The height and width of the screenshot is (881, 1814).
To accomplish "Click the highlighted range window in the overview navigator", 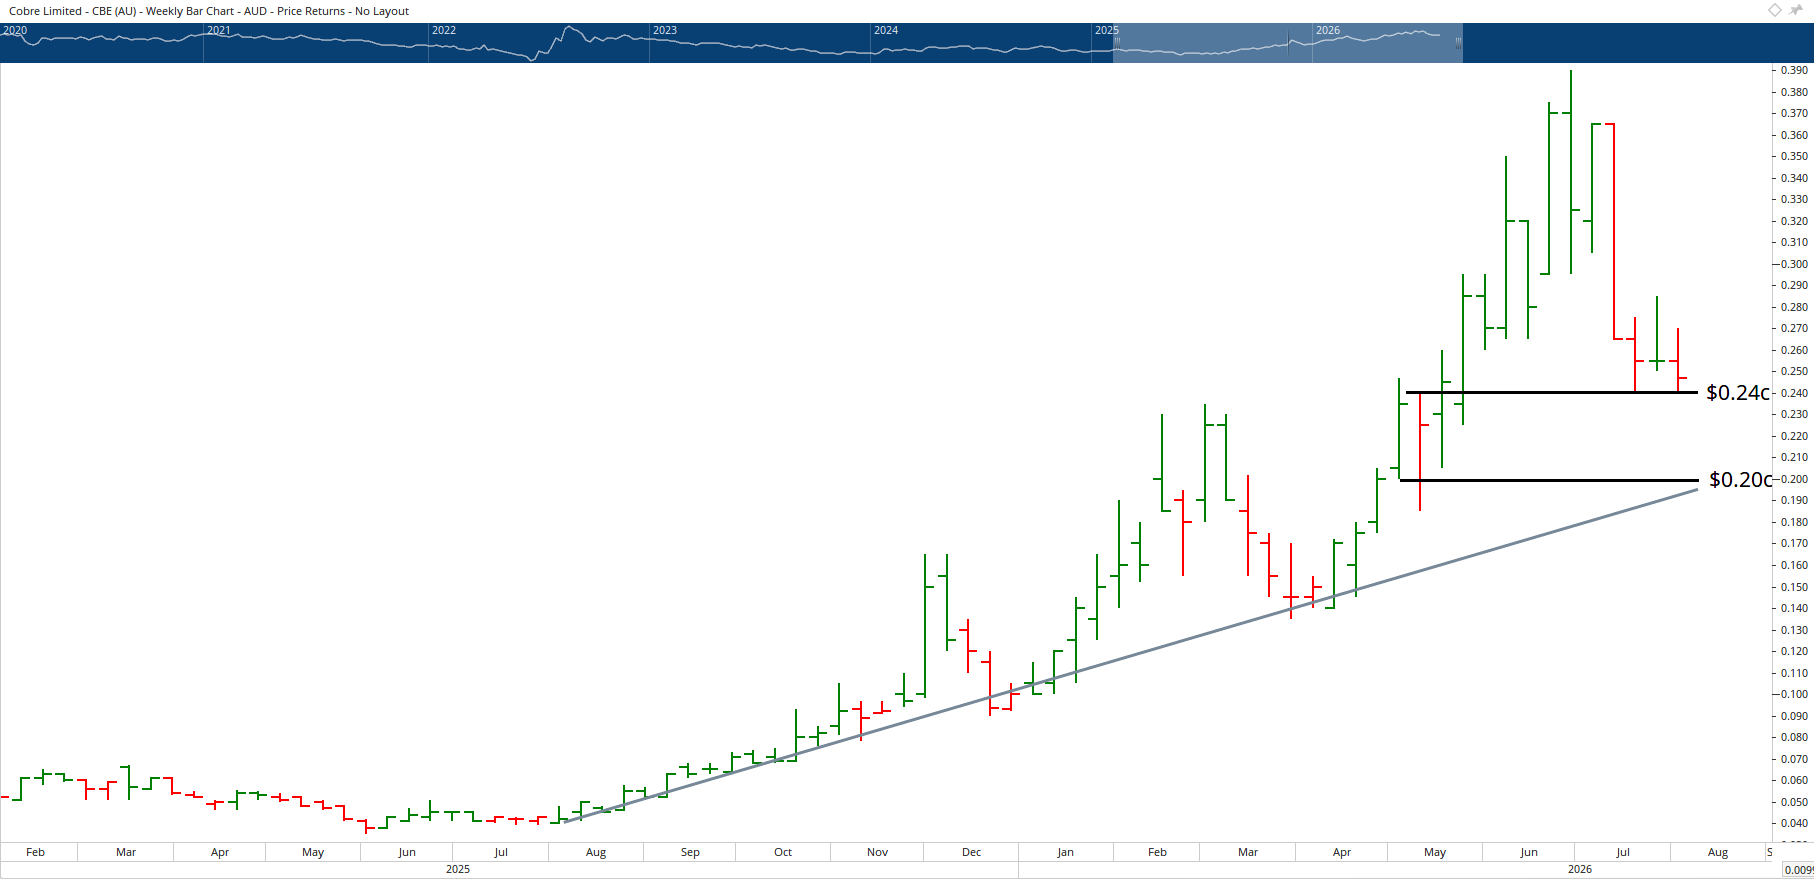I will [1288, 43].
